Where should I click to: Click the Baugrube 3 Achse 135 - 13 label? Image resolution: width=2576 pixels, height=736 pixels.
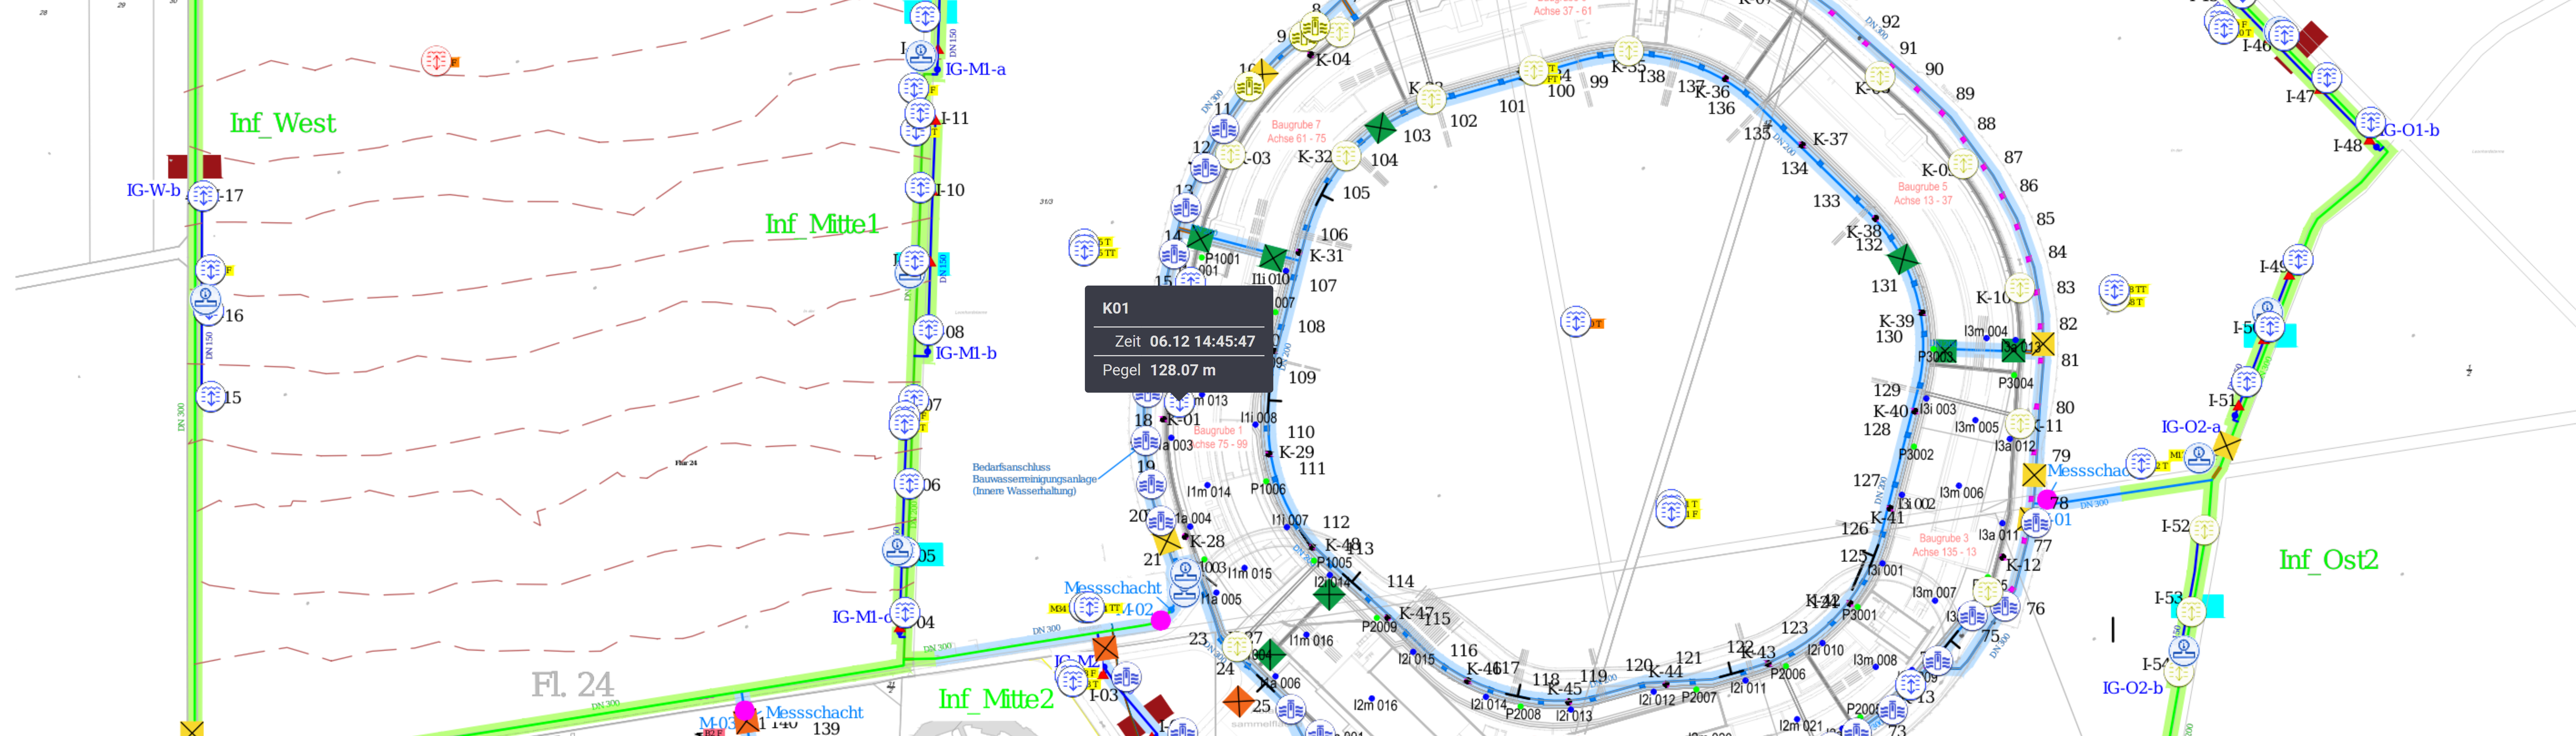[1944, 545]
